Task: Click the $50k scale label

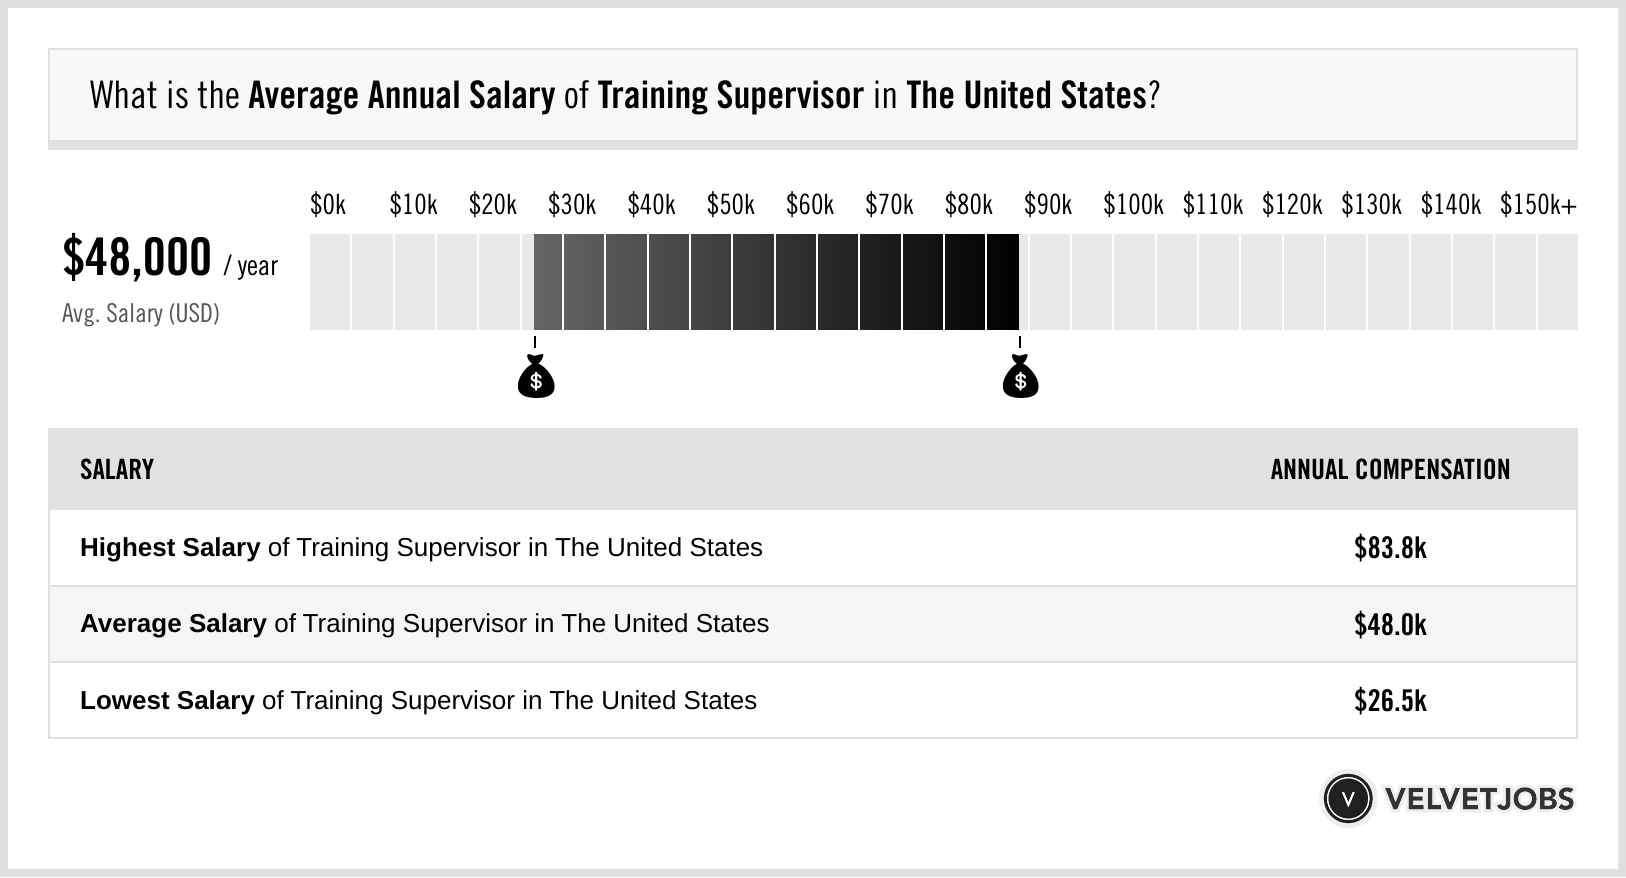Action: [731, 205]
